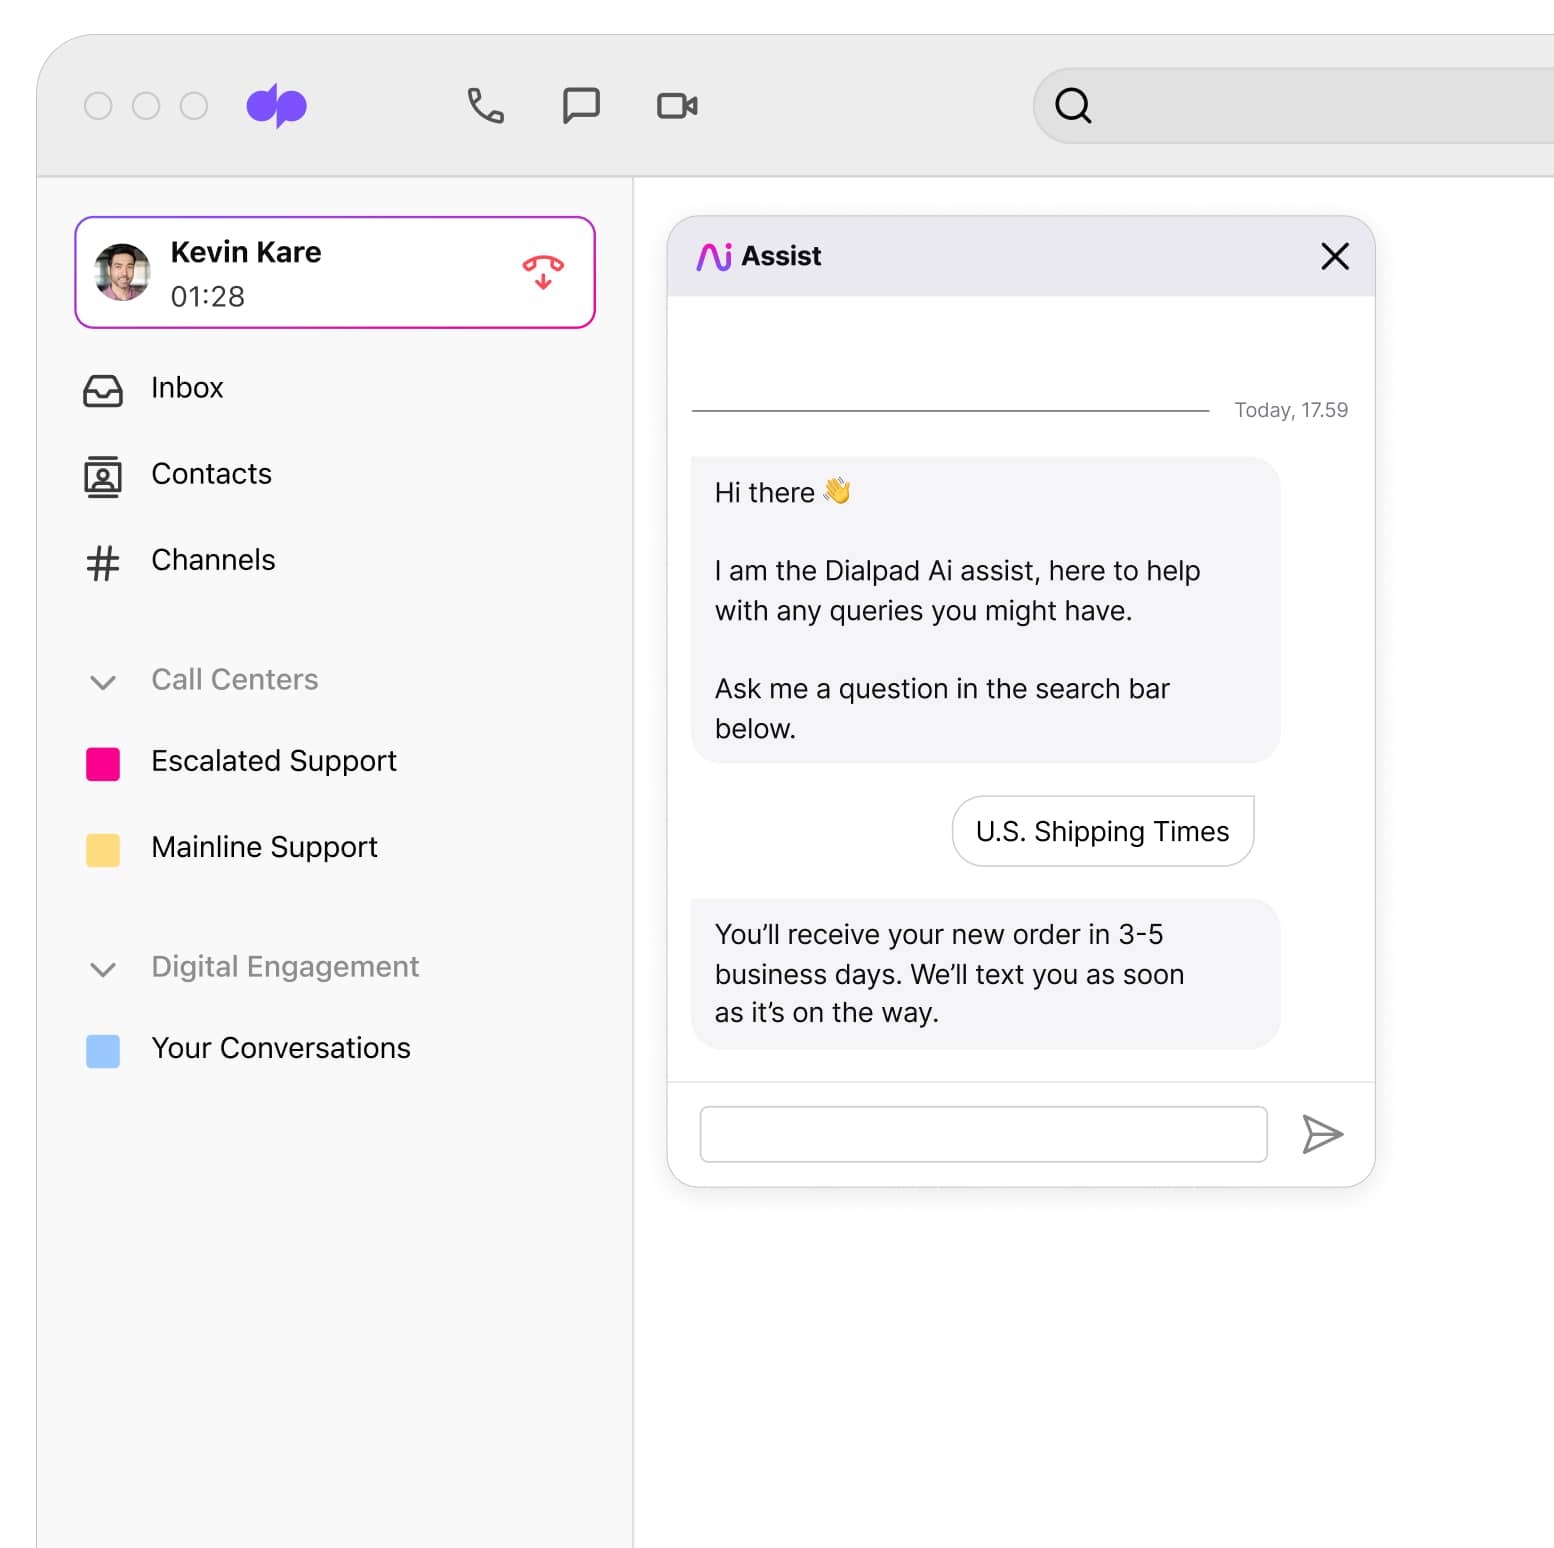1554x1548 pixels.
Task: Select the phone call icon
Action: (x=484, y=104)
